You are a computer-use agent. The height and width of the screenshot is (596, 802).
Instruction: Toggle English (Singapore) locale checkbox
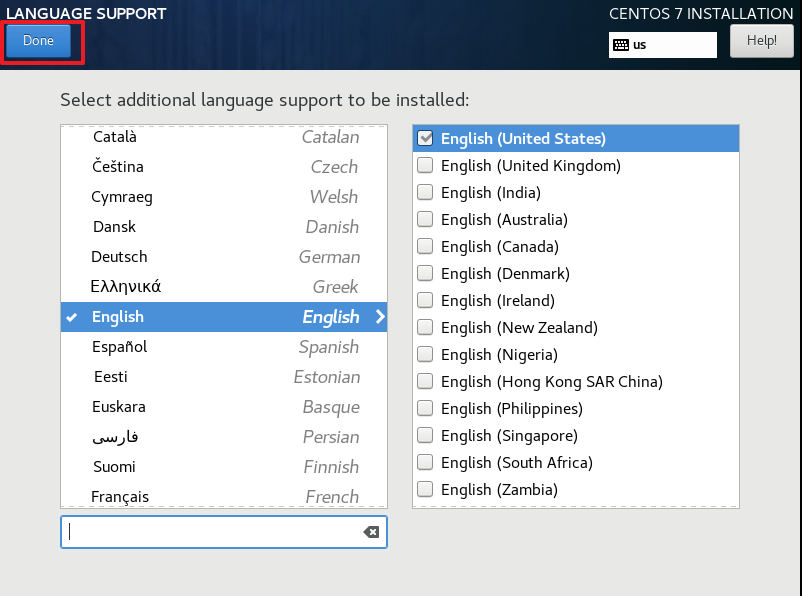[425, 435]
